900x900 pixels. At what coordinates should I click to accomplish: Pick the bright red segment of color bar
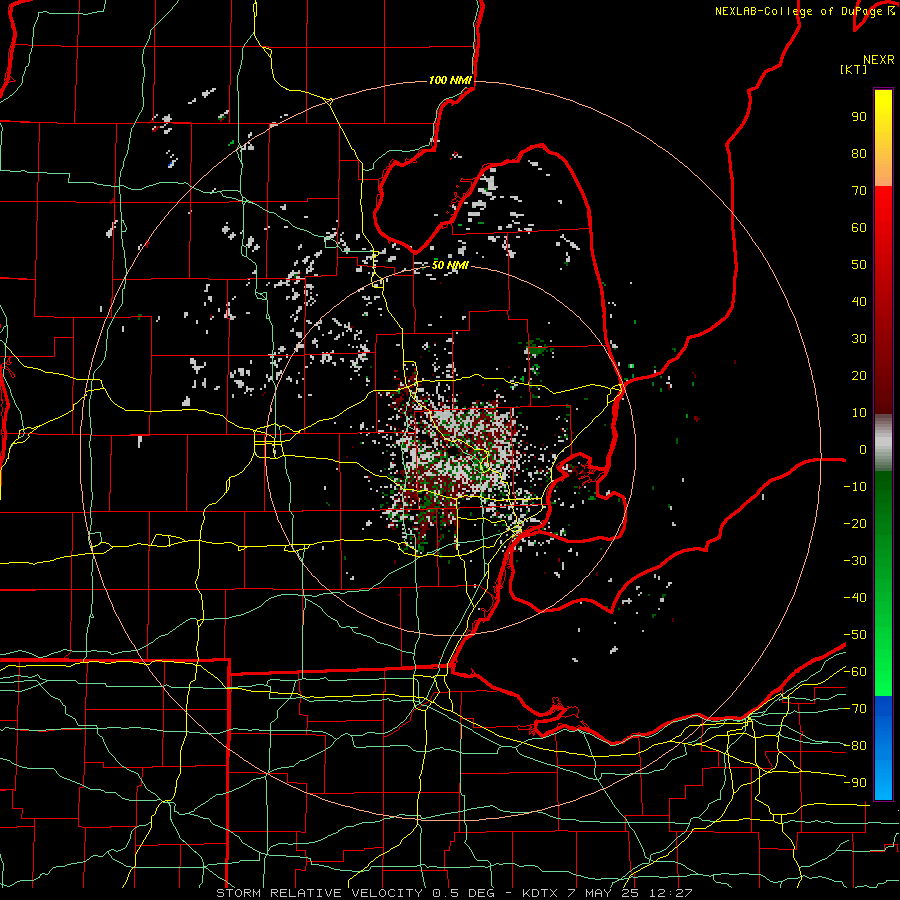883,210
